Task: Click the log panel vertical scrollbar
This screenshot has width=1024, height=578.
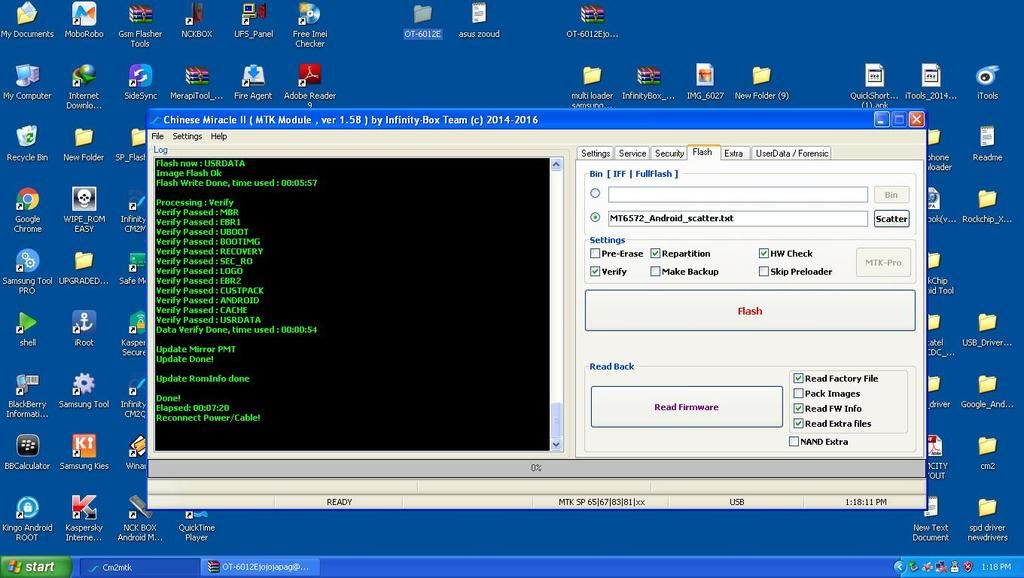Action: [x=557, y=300]
